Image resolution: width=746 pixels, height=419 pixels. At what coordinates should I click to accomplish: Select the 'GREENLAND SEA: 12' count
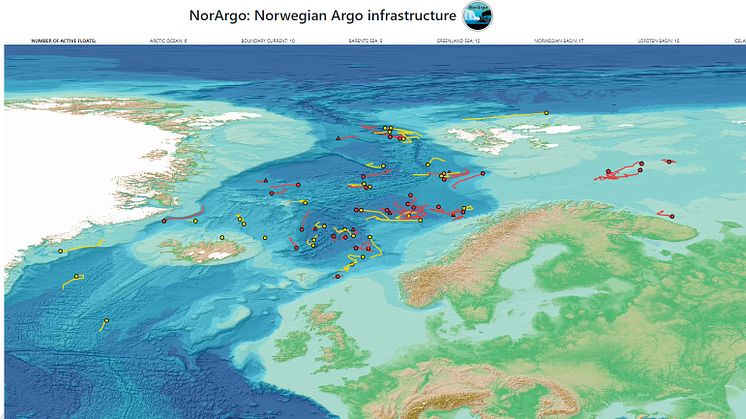tap(458, 41)
